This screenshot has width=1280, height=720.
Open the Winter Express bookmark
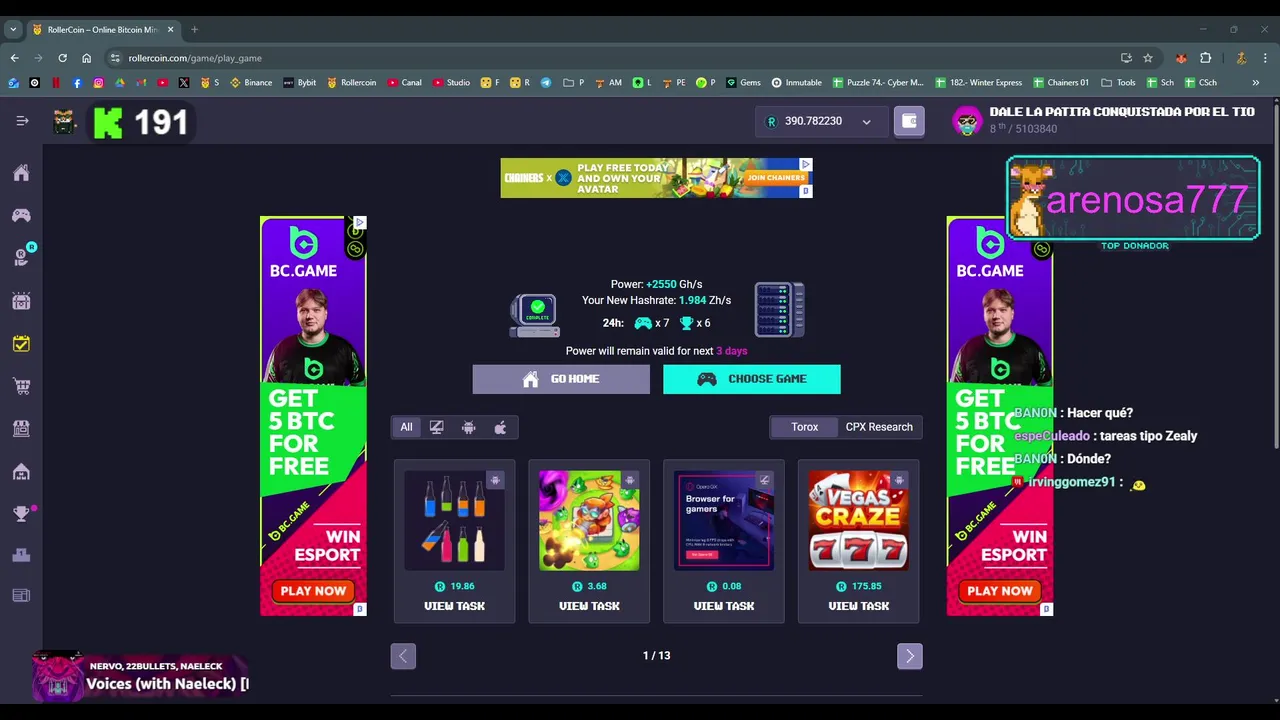pos(979,83)
